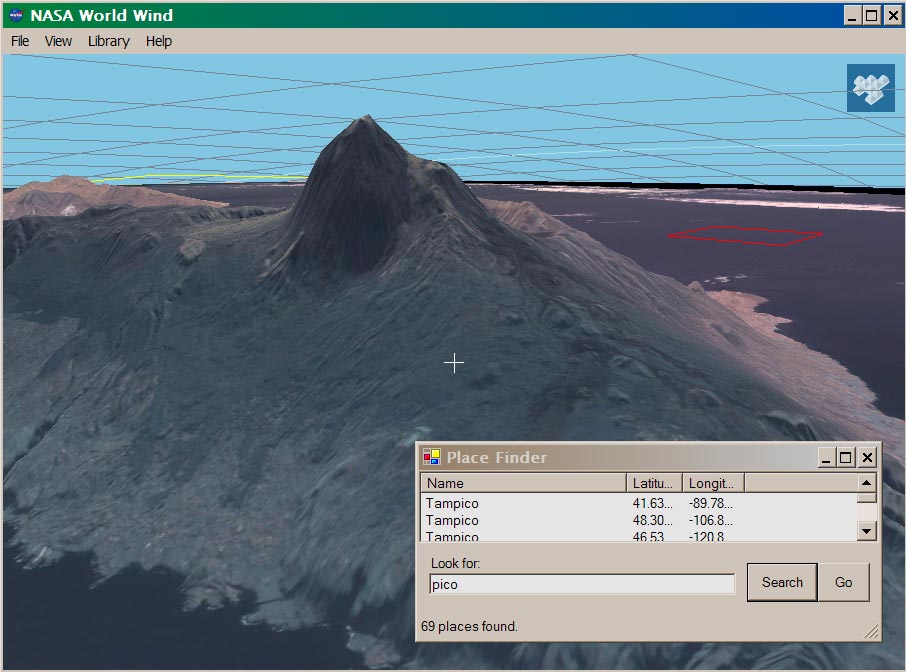Select the Tampico row with latitude 48.30

pos(638,520)
